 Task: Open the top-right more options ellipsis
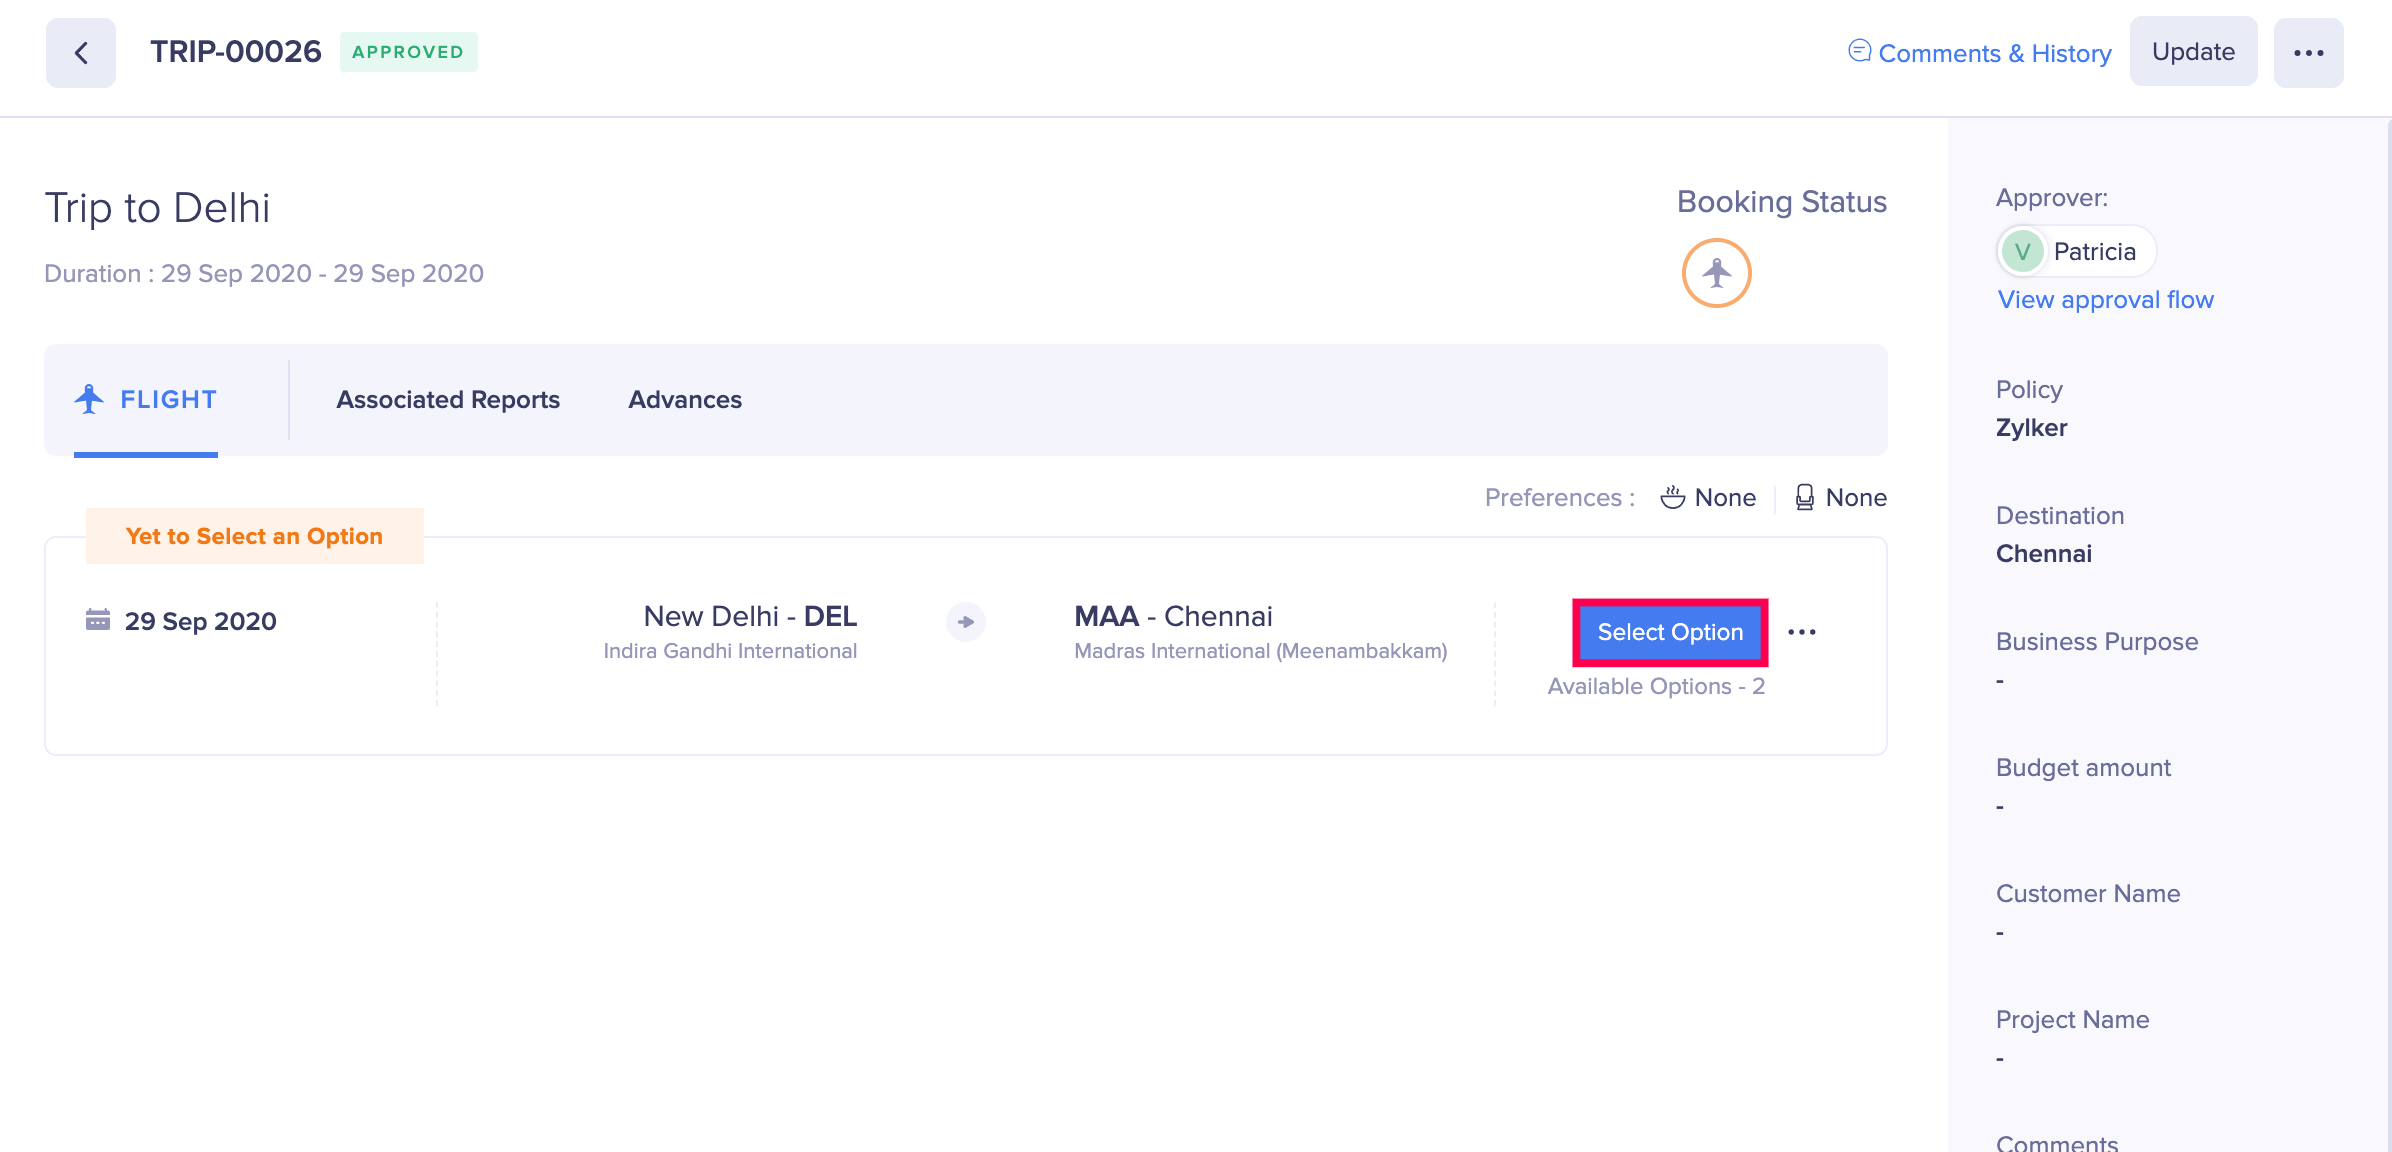pyautogui.click(x=2308, y=53)
